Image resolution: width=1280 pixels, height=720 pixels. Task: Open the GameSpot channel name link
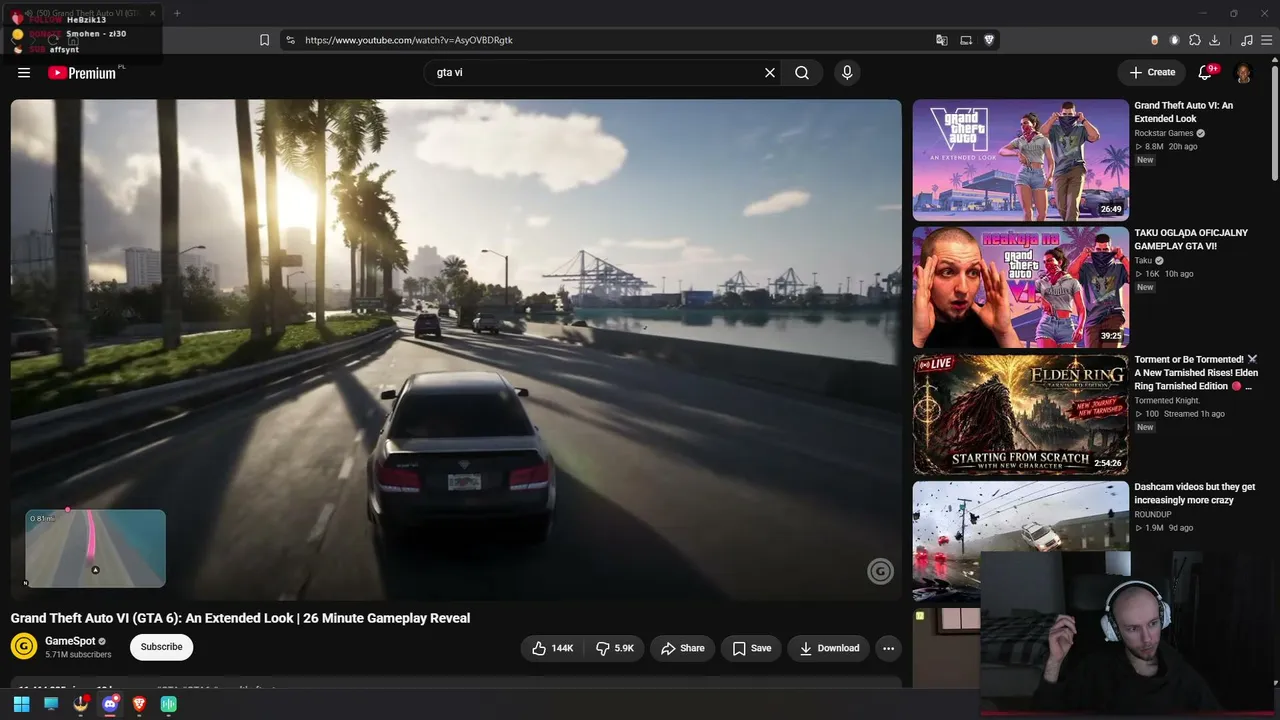70,641
